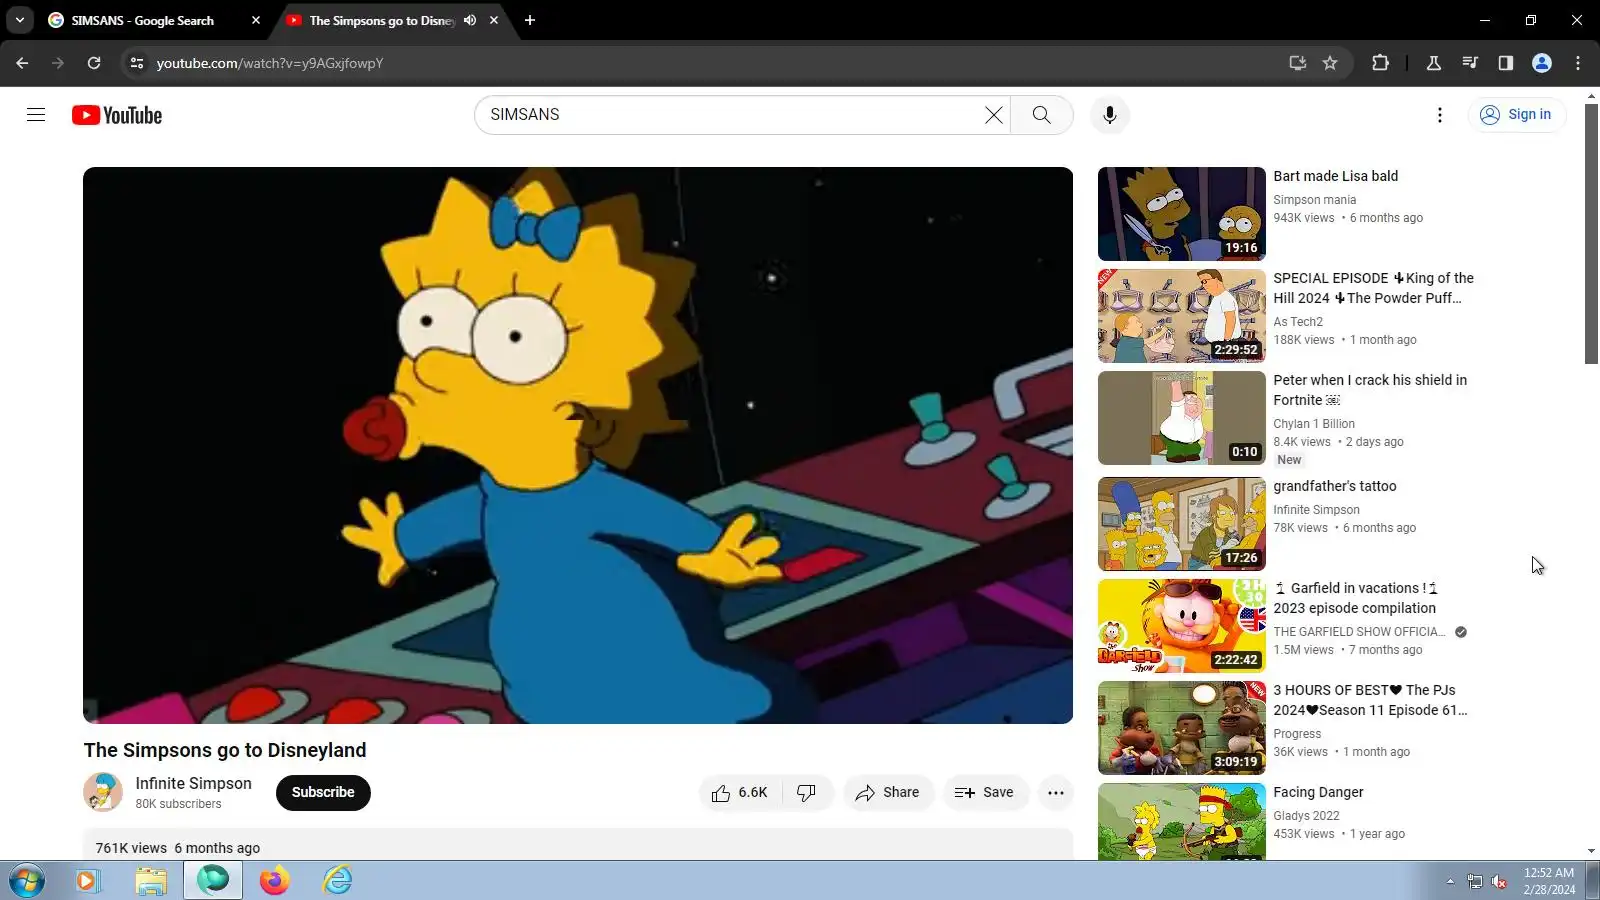
Task: Like the video with thumbs up
Action: (740, 793)
